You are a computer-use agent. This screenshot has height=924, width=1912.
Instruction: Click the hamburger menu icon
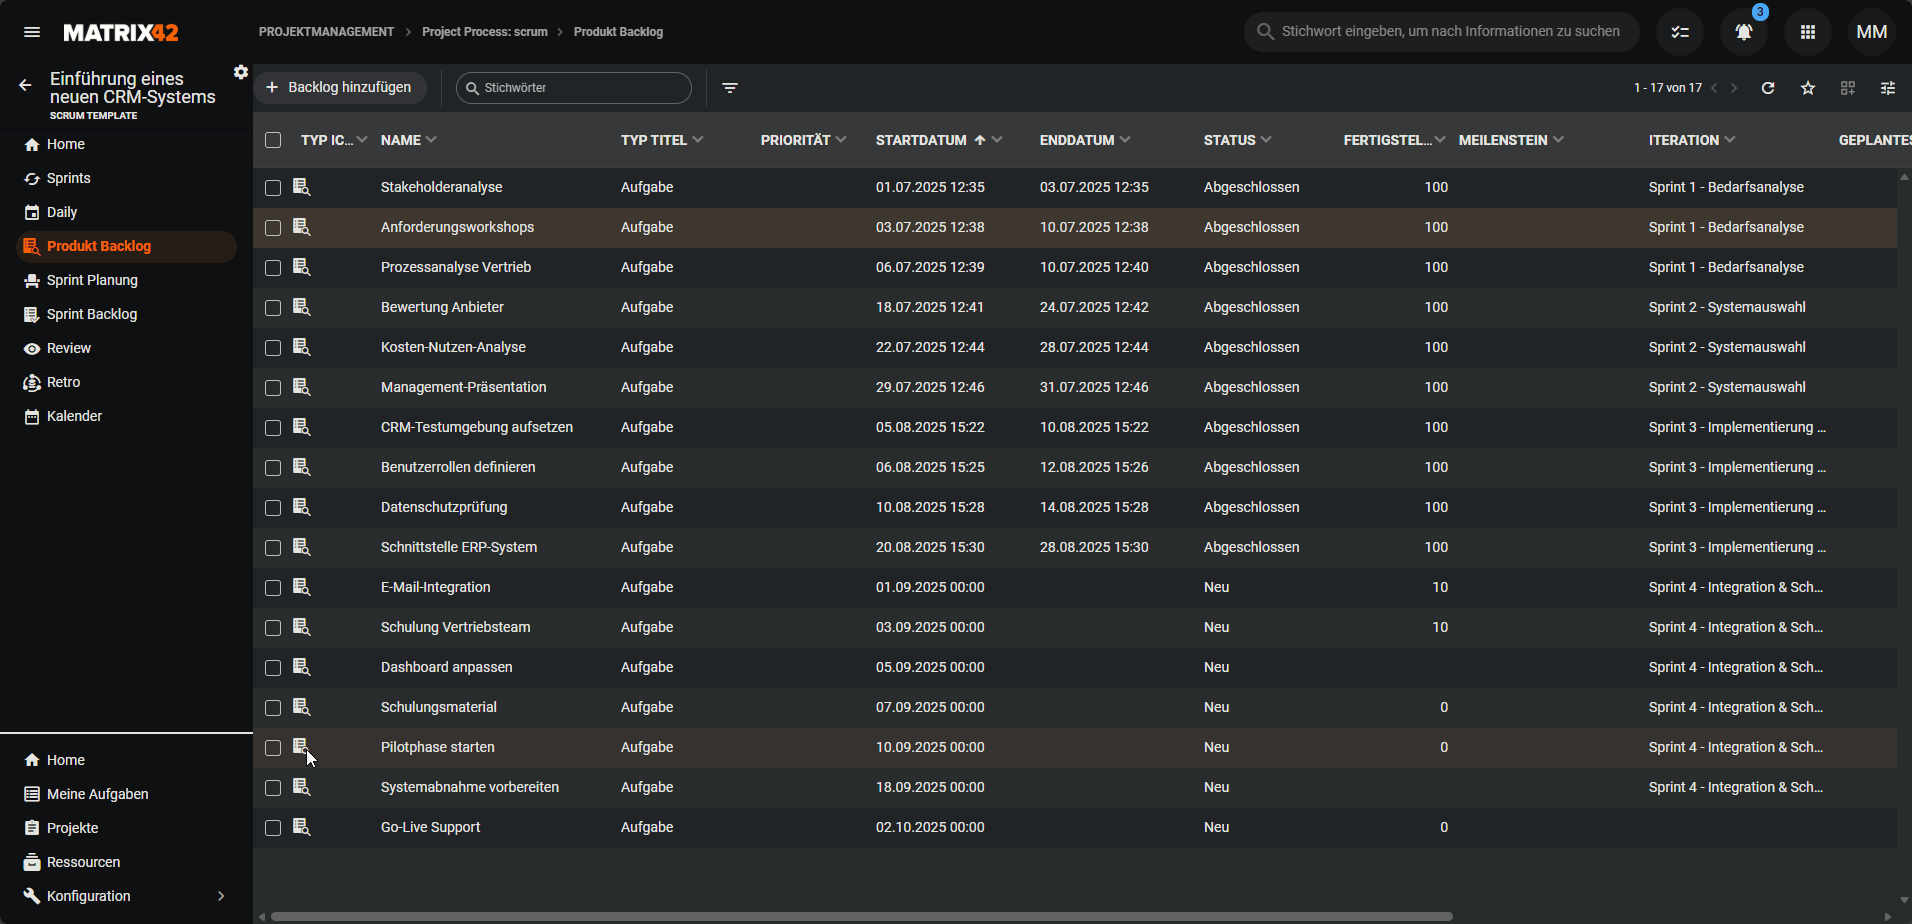point(32,32)
